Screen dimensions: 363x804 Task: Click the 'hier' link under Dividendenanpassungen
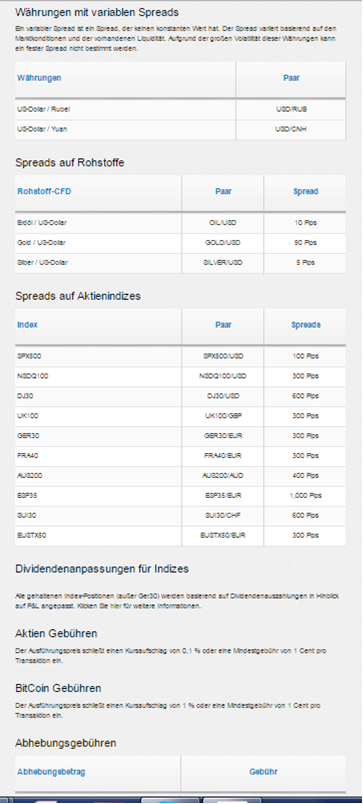tap(115, 606)
